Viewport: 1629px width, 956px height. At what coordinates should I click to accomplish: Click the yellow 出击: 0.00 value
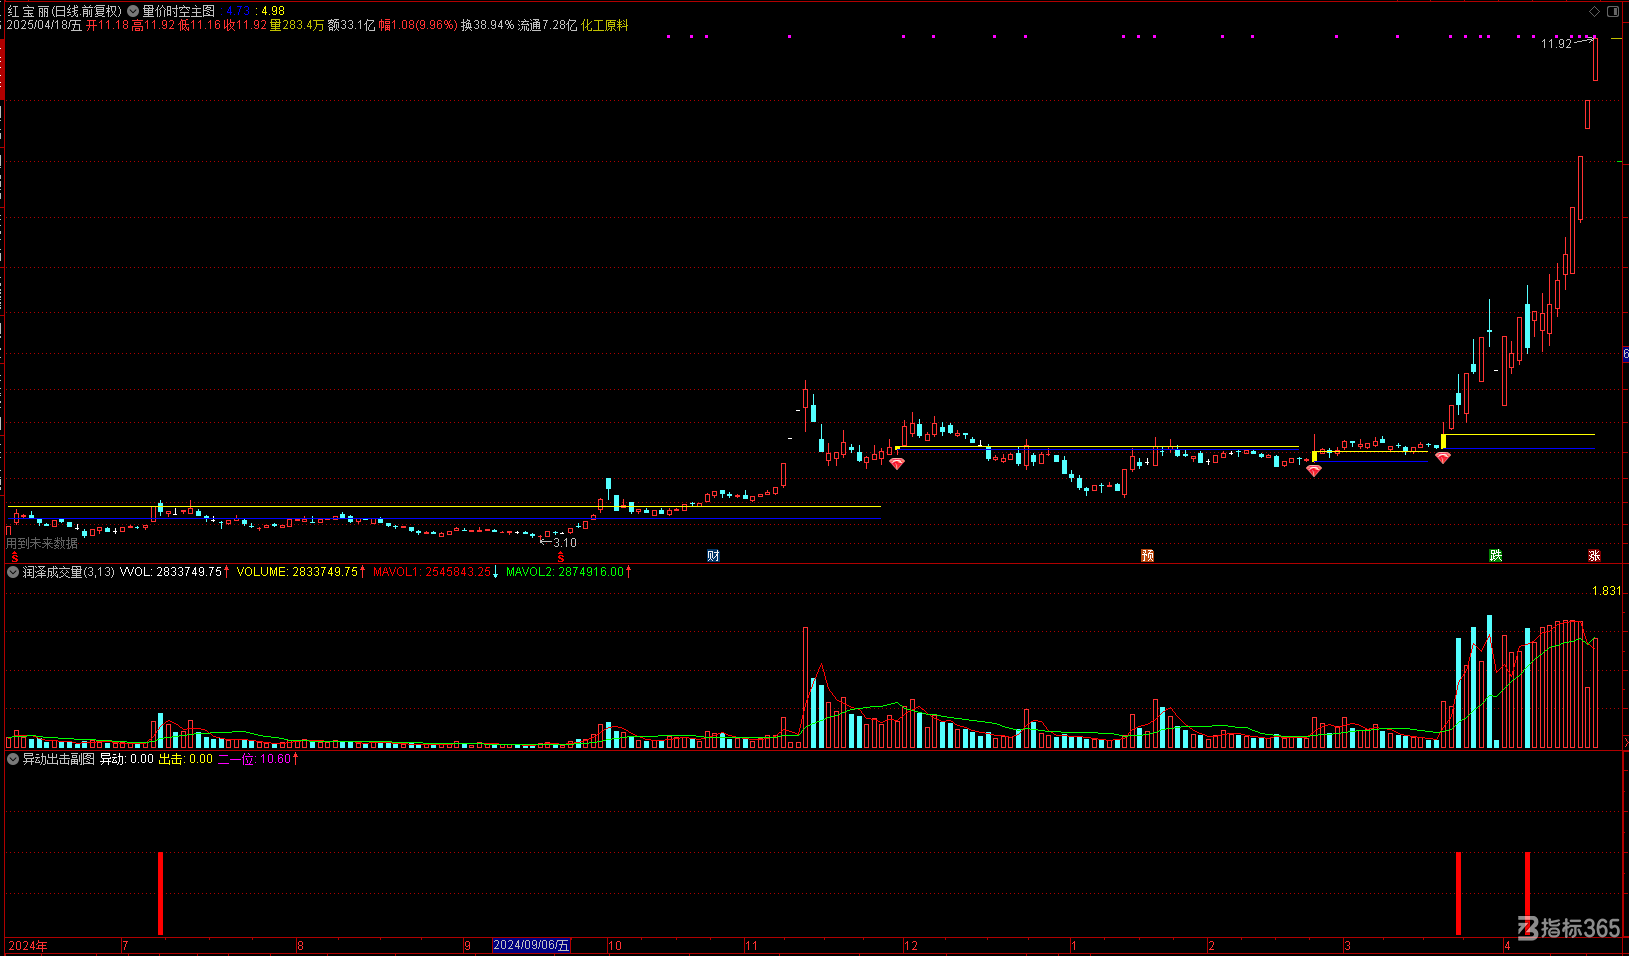click(x=186, y=759)
